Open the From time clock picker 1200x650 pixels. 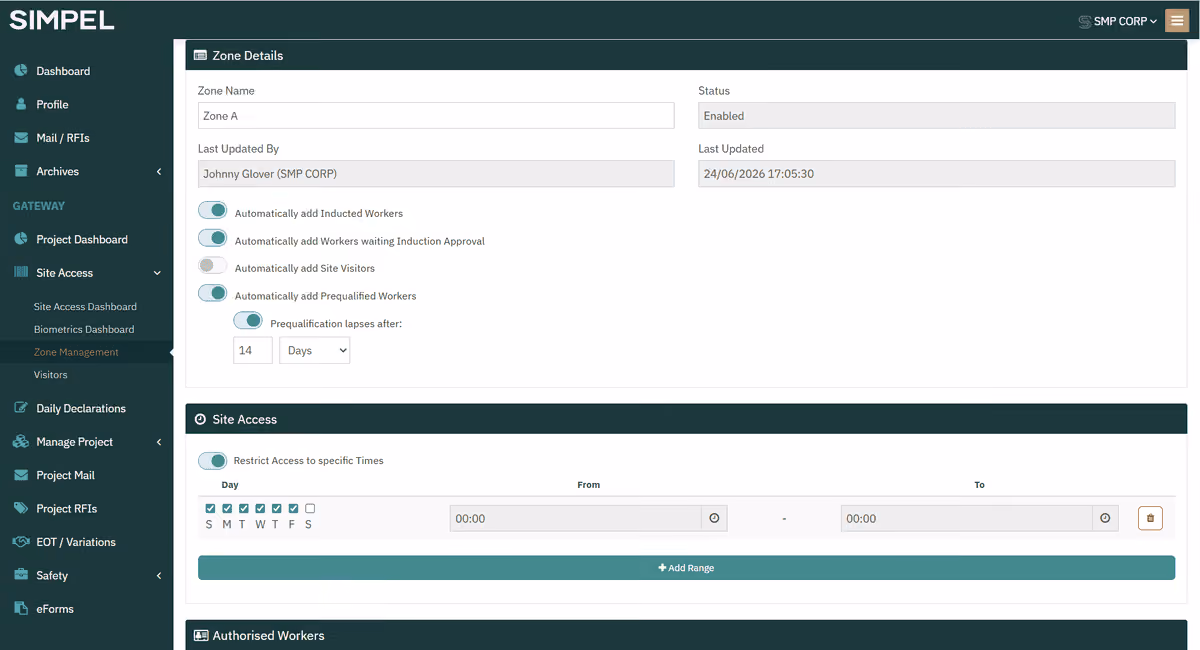714,518
